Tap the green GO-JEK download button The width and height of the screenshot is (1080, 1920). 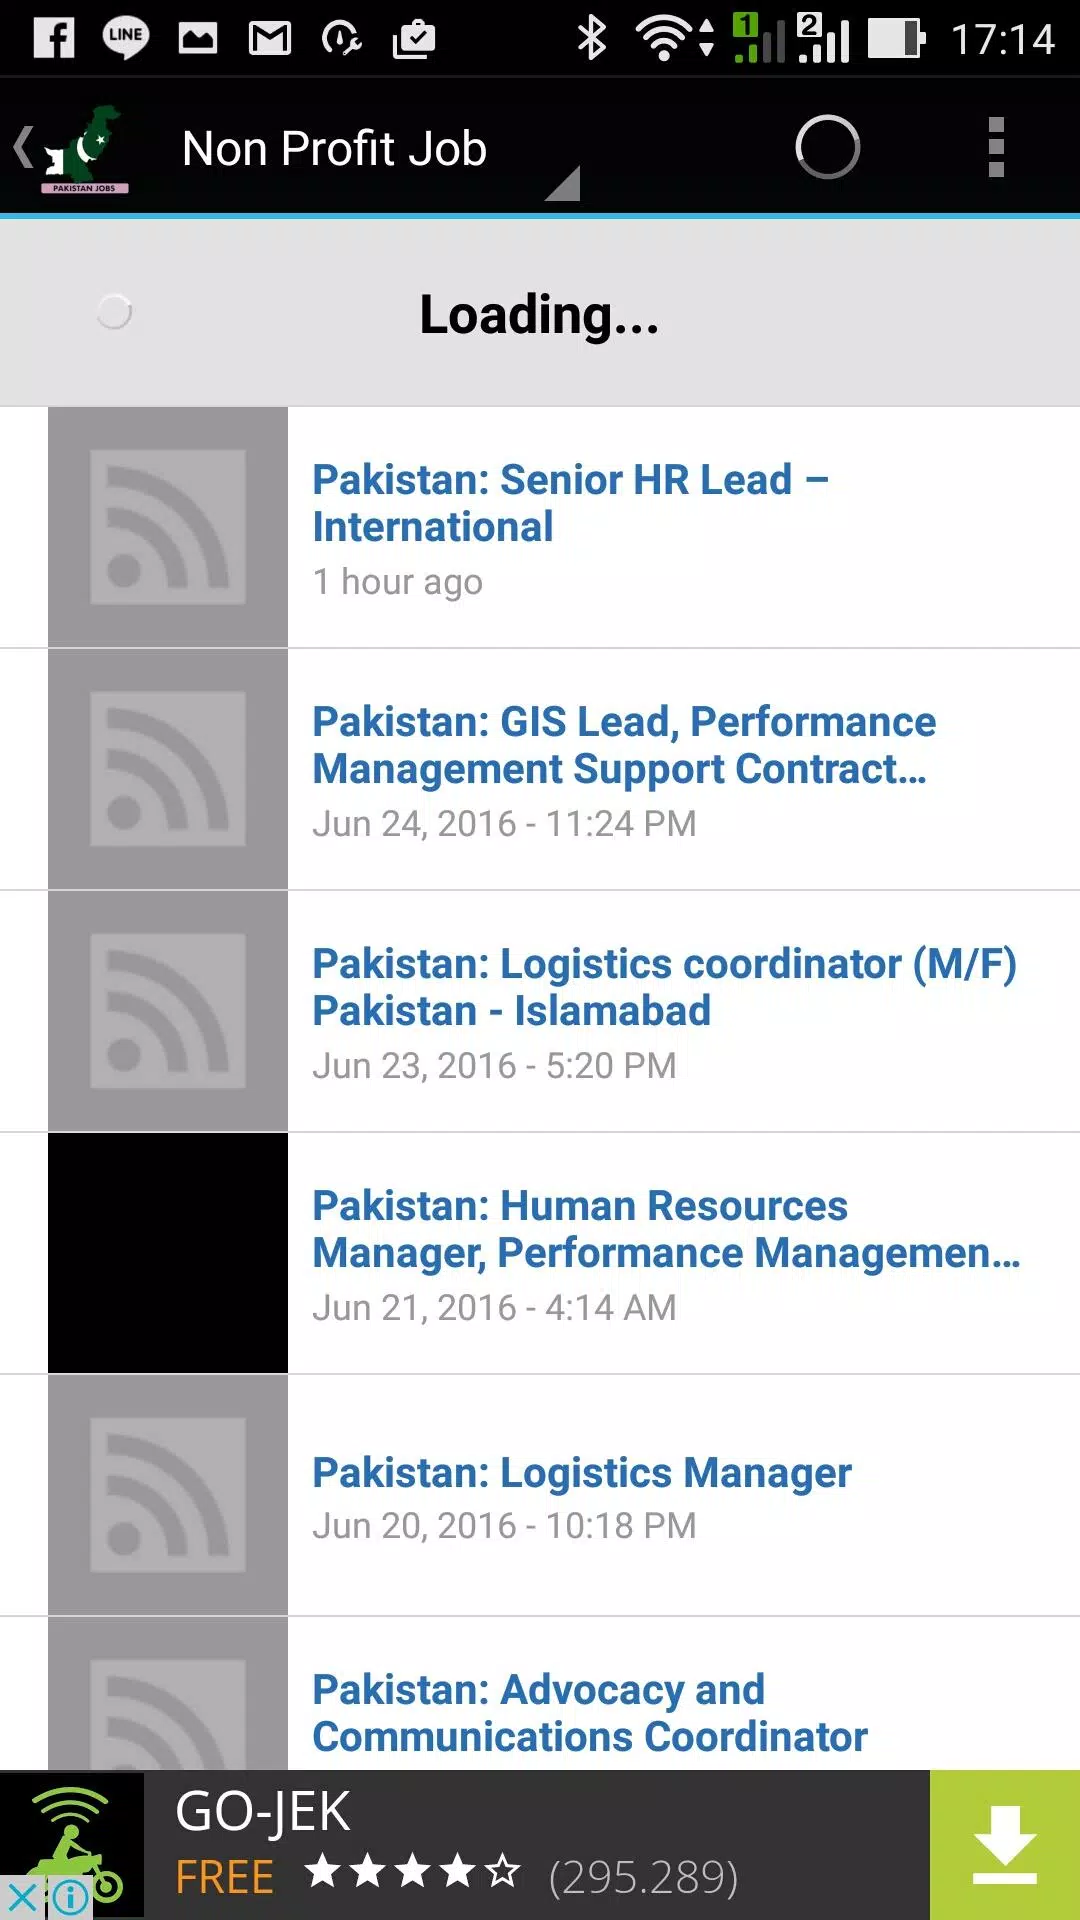click(1005, 1845)
